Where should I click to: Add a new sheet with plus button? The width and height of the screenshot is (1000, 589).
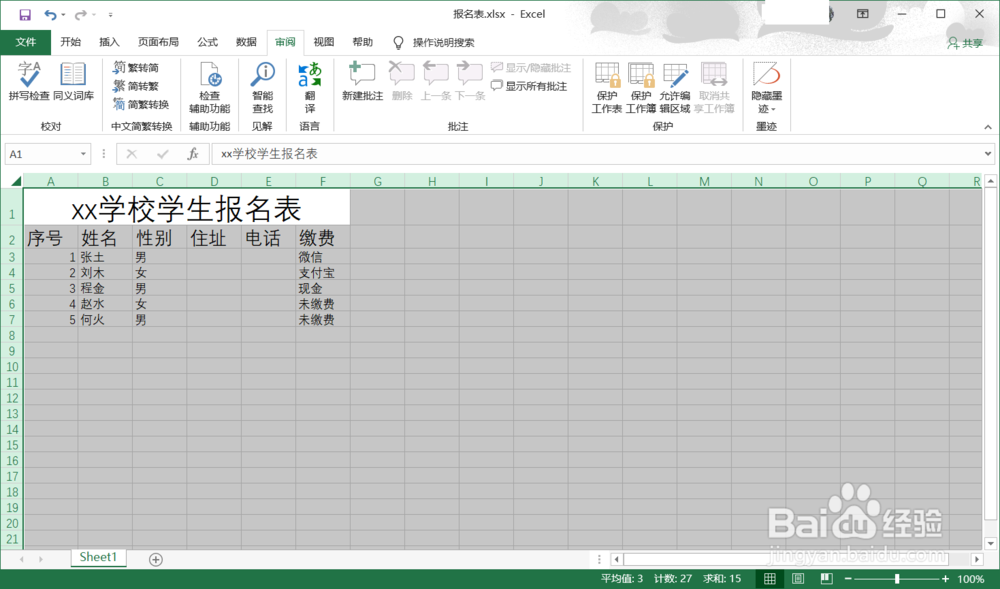click(x=156, y=559)
